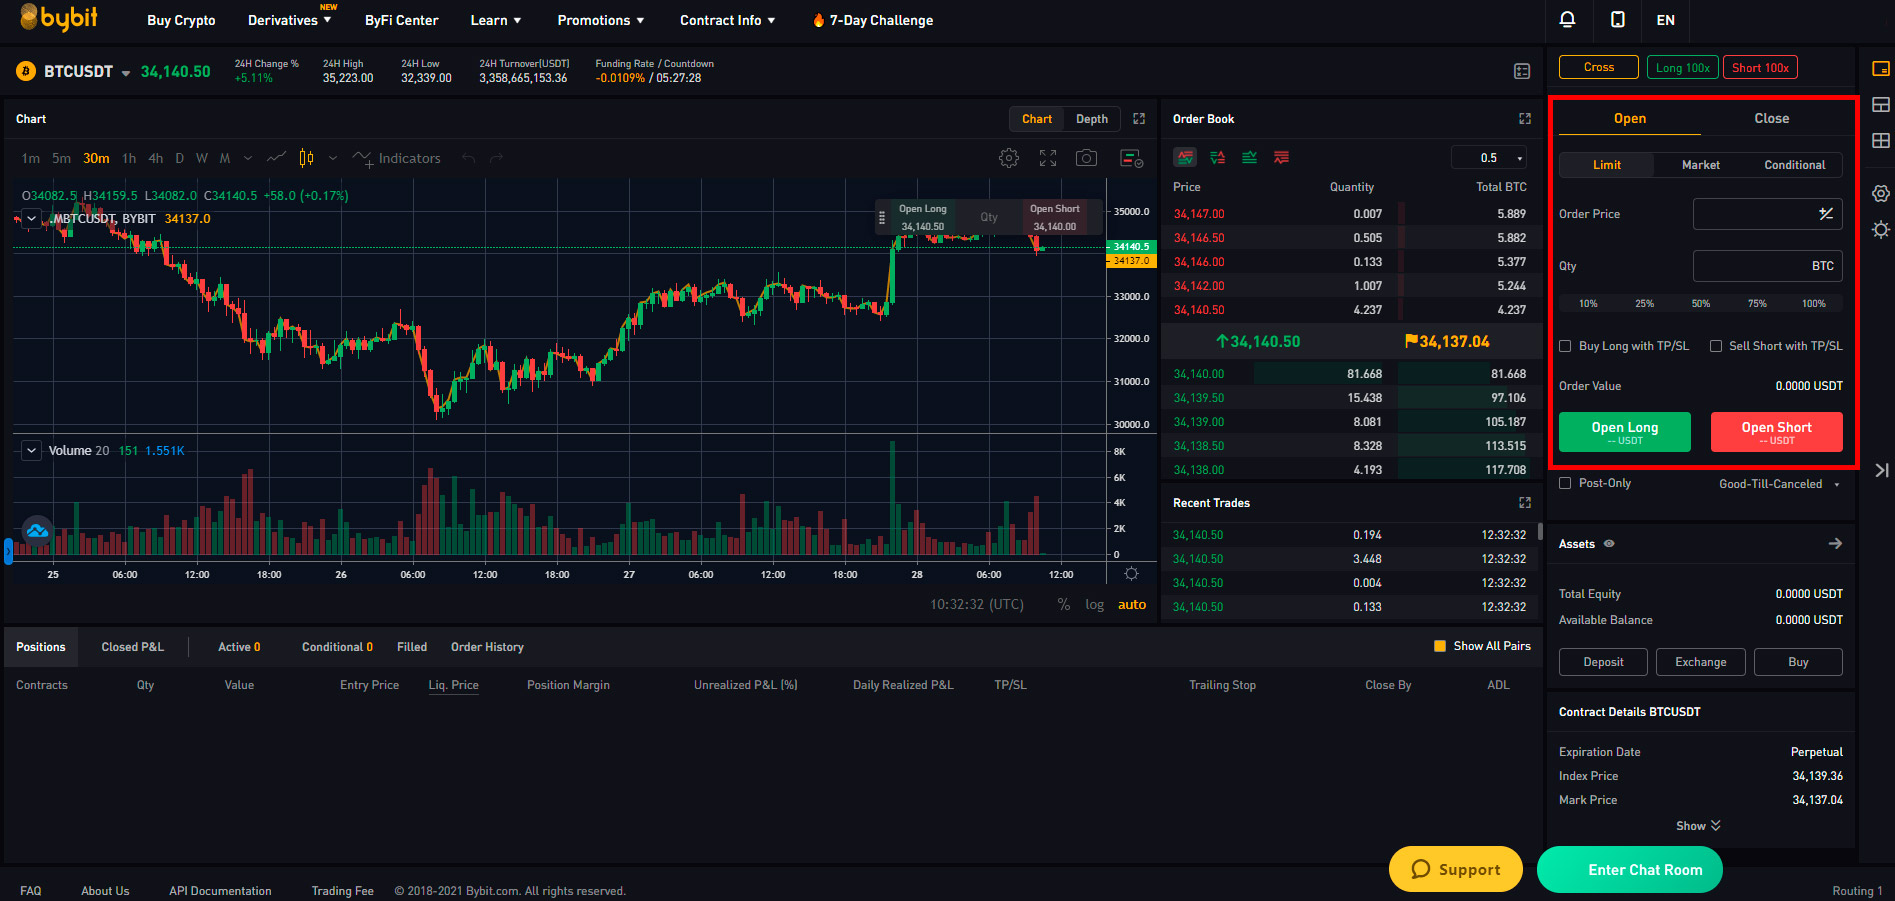Switch to the Depth view
Viewport: 1895px width, 901px height.
coord(1092,119)
